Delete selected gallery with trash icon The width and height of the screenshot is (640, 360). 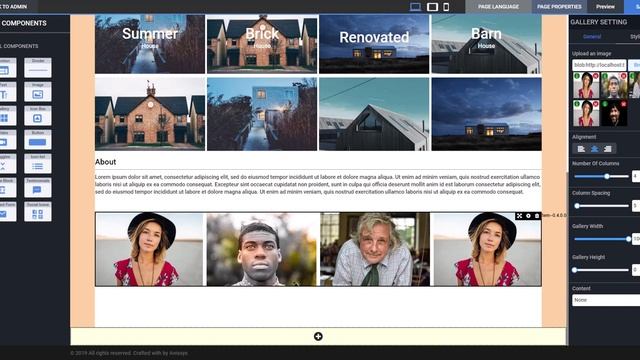click(x=537, y=216)
